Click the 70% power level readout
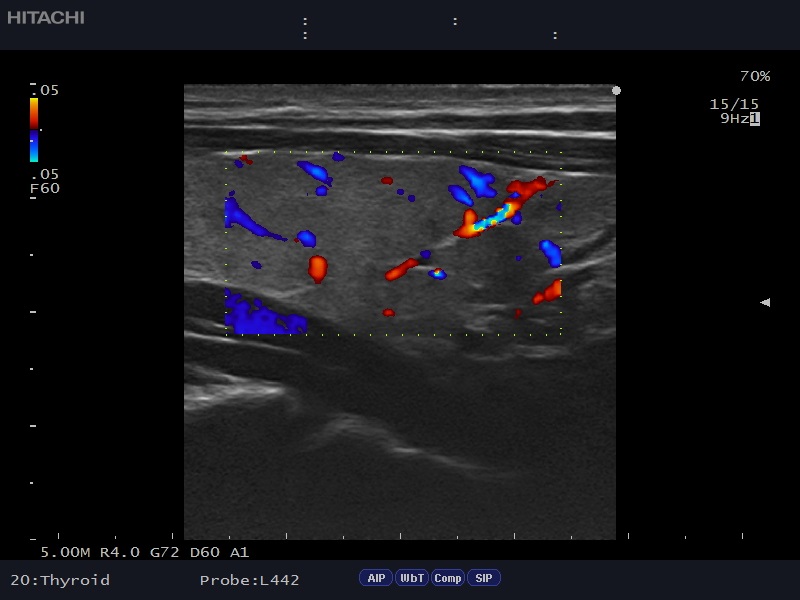800x600 pixels. pyautogui.click(x=754, y=76)
